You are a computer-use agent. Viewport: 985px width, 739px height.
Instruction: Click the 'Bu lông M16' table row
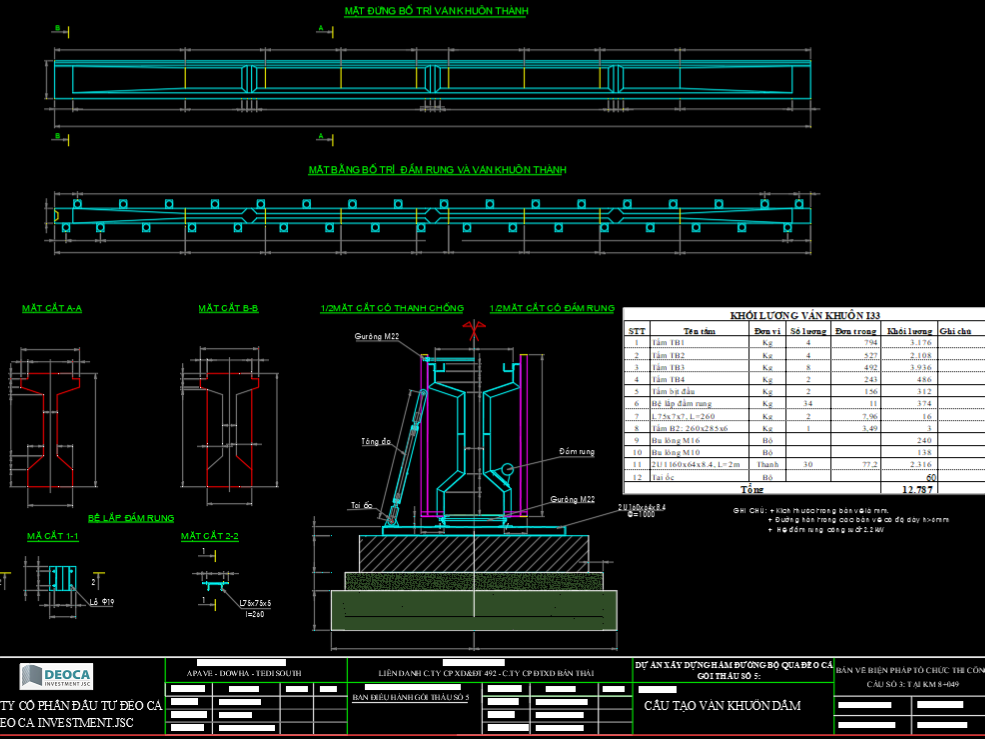(699, 440)
